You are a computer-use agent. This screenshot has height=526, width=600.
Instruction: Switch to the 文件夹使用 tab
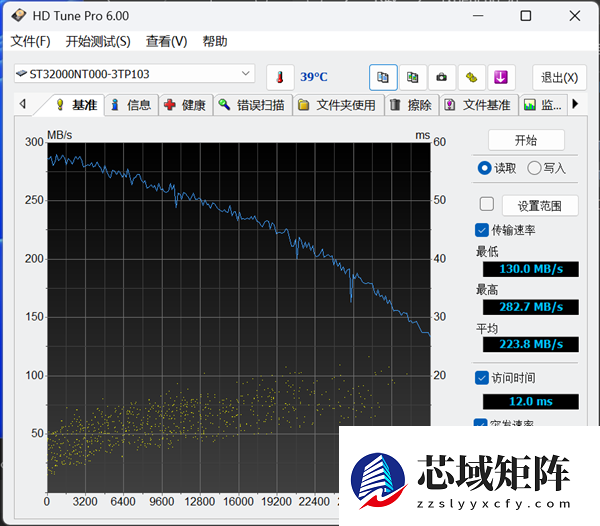(338, 105)
